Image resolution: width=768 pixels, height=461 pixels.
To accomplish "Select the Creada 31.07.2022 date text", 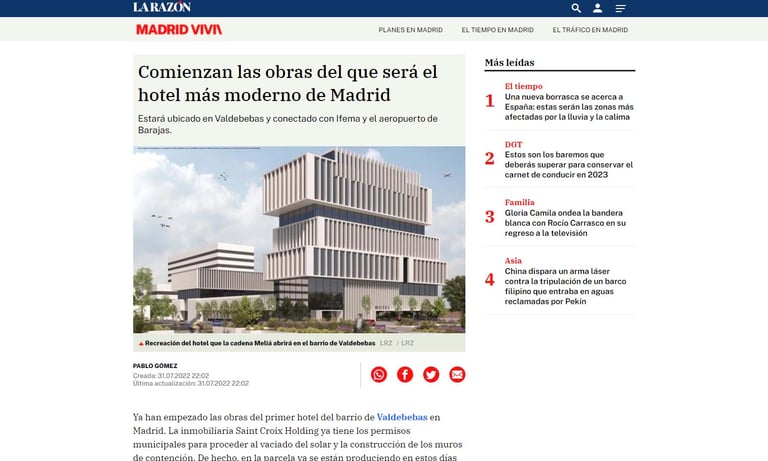I will coord(171,376).
